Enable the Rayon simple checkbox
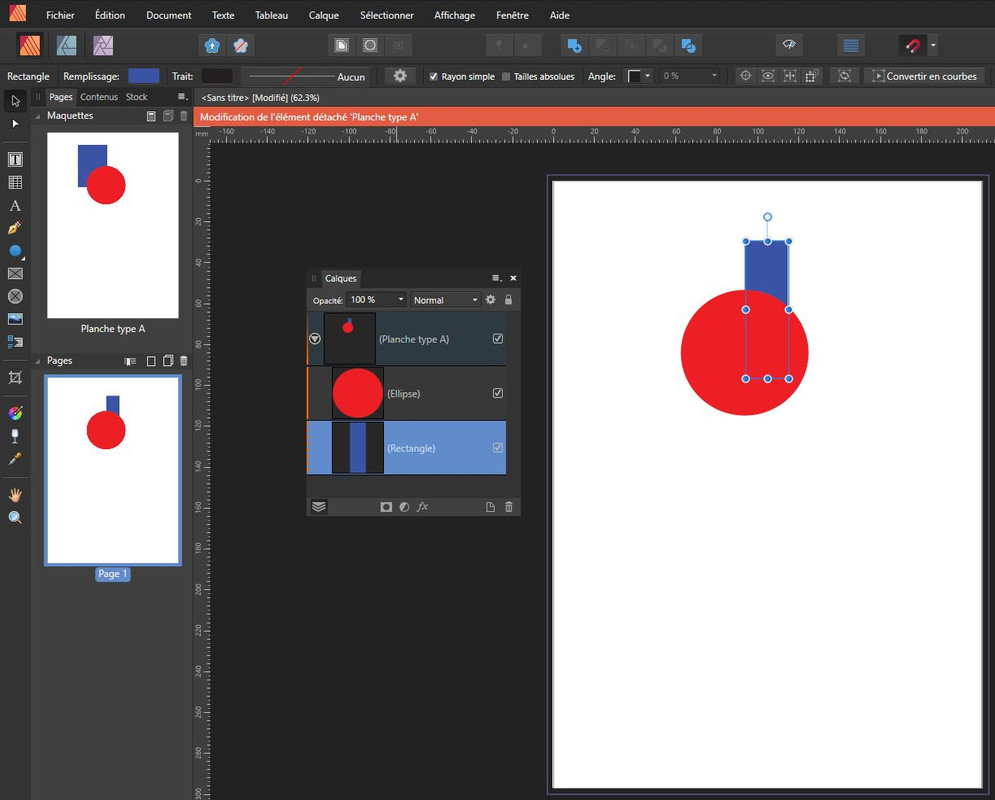995x800 pixels. (x=433, y=76)
